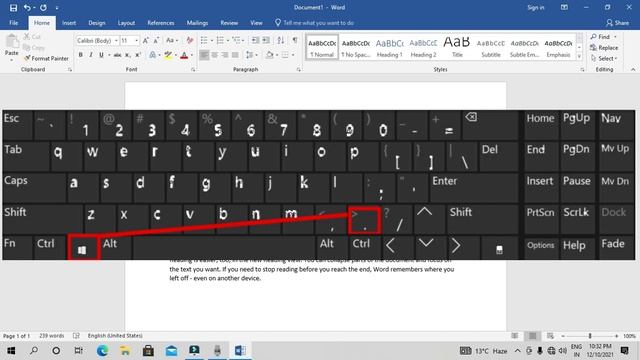Image resolution: width=640 pixels, height=360 pixels.
Task: Click the Decrease Indent icon
Action: pos(255,40)
